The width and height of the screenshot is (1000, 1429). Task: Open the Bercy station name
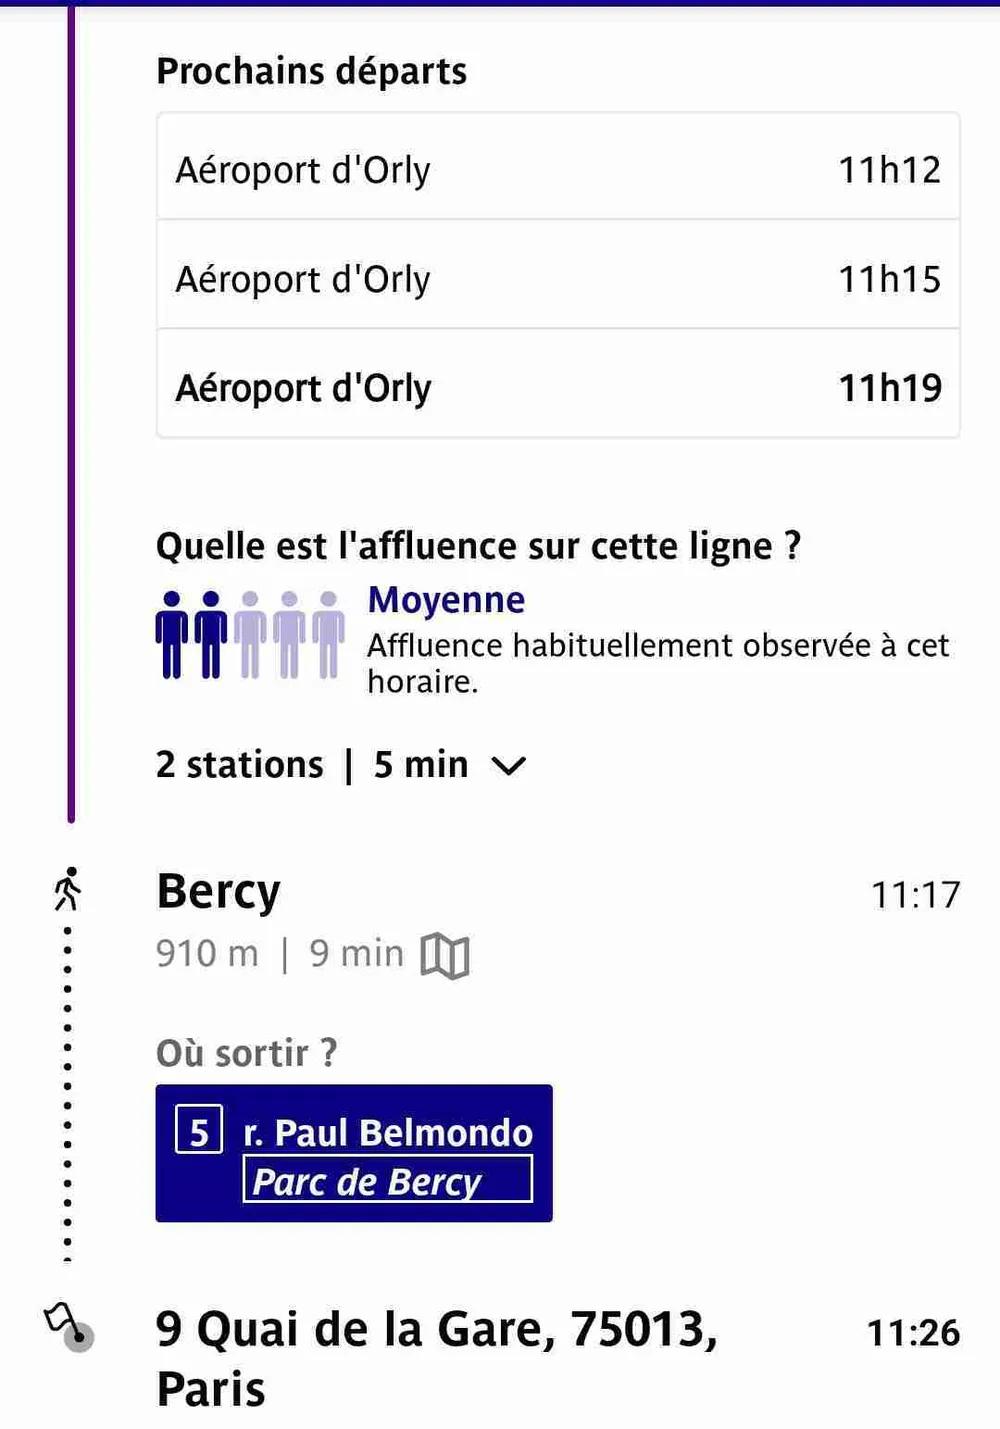point(219,891)
